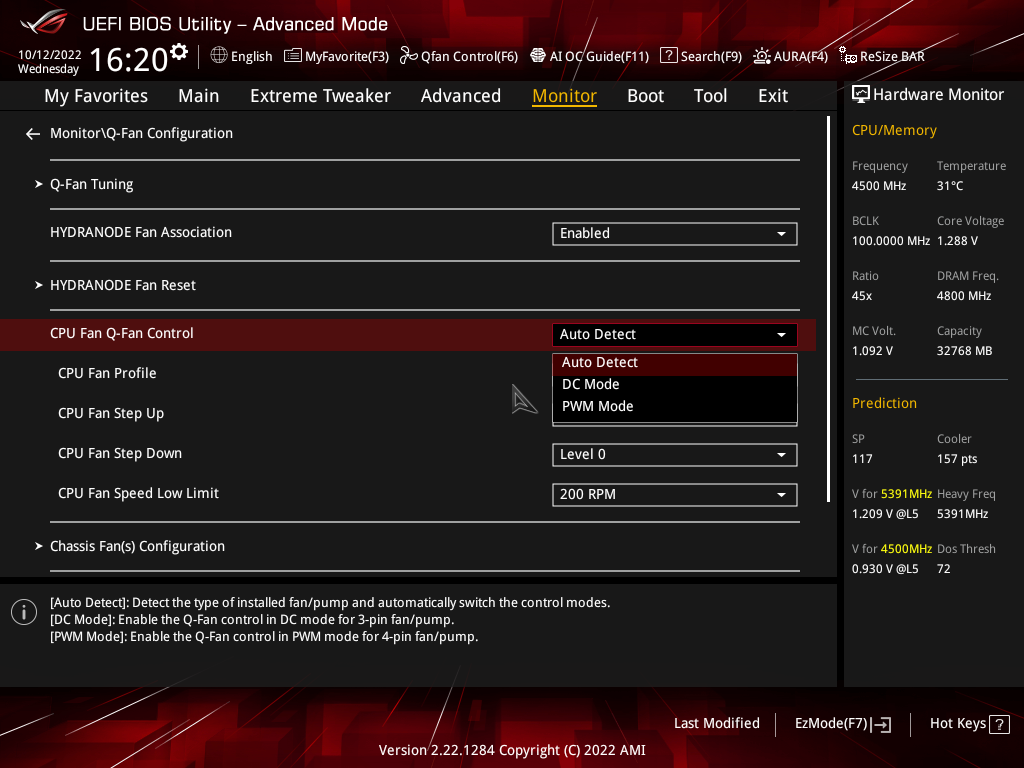Open the HYDRANODE Fan Association dropdown
Viewport: 1024px width, 768px height.
pos(675,234)
